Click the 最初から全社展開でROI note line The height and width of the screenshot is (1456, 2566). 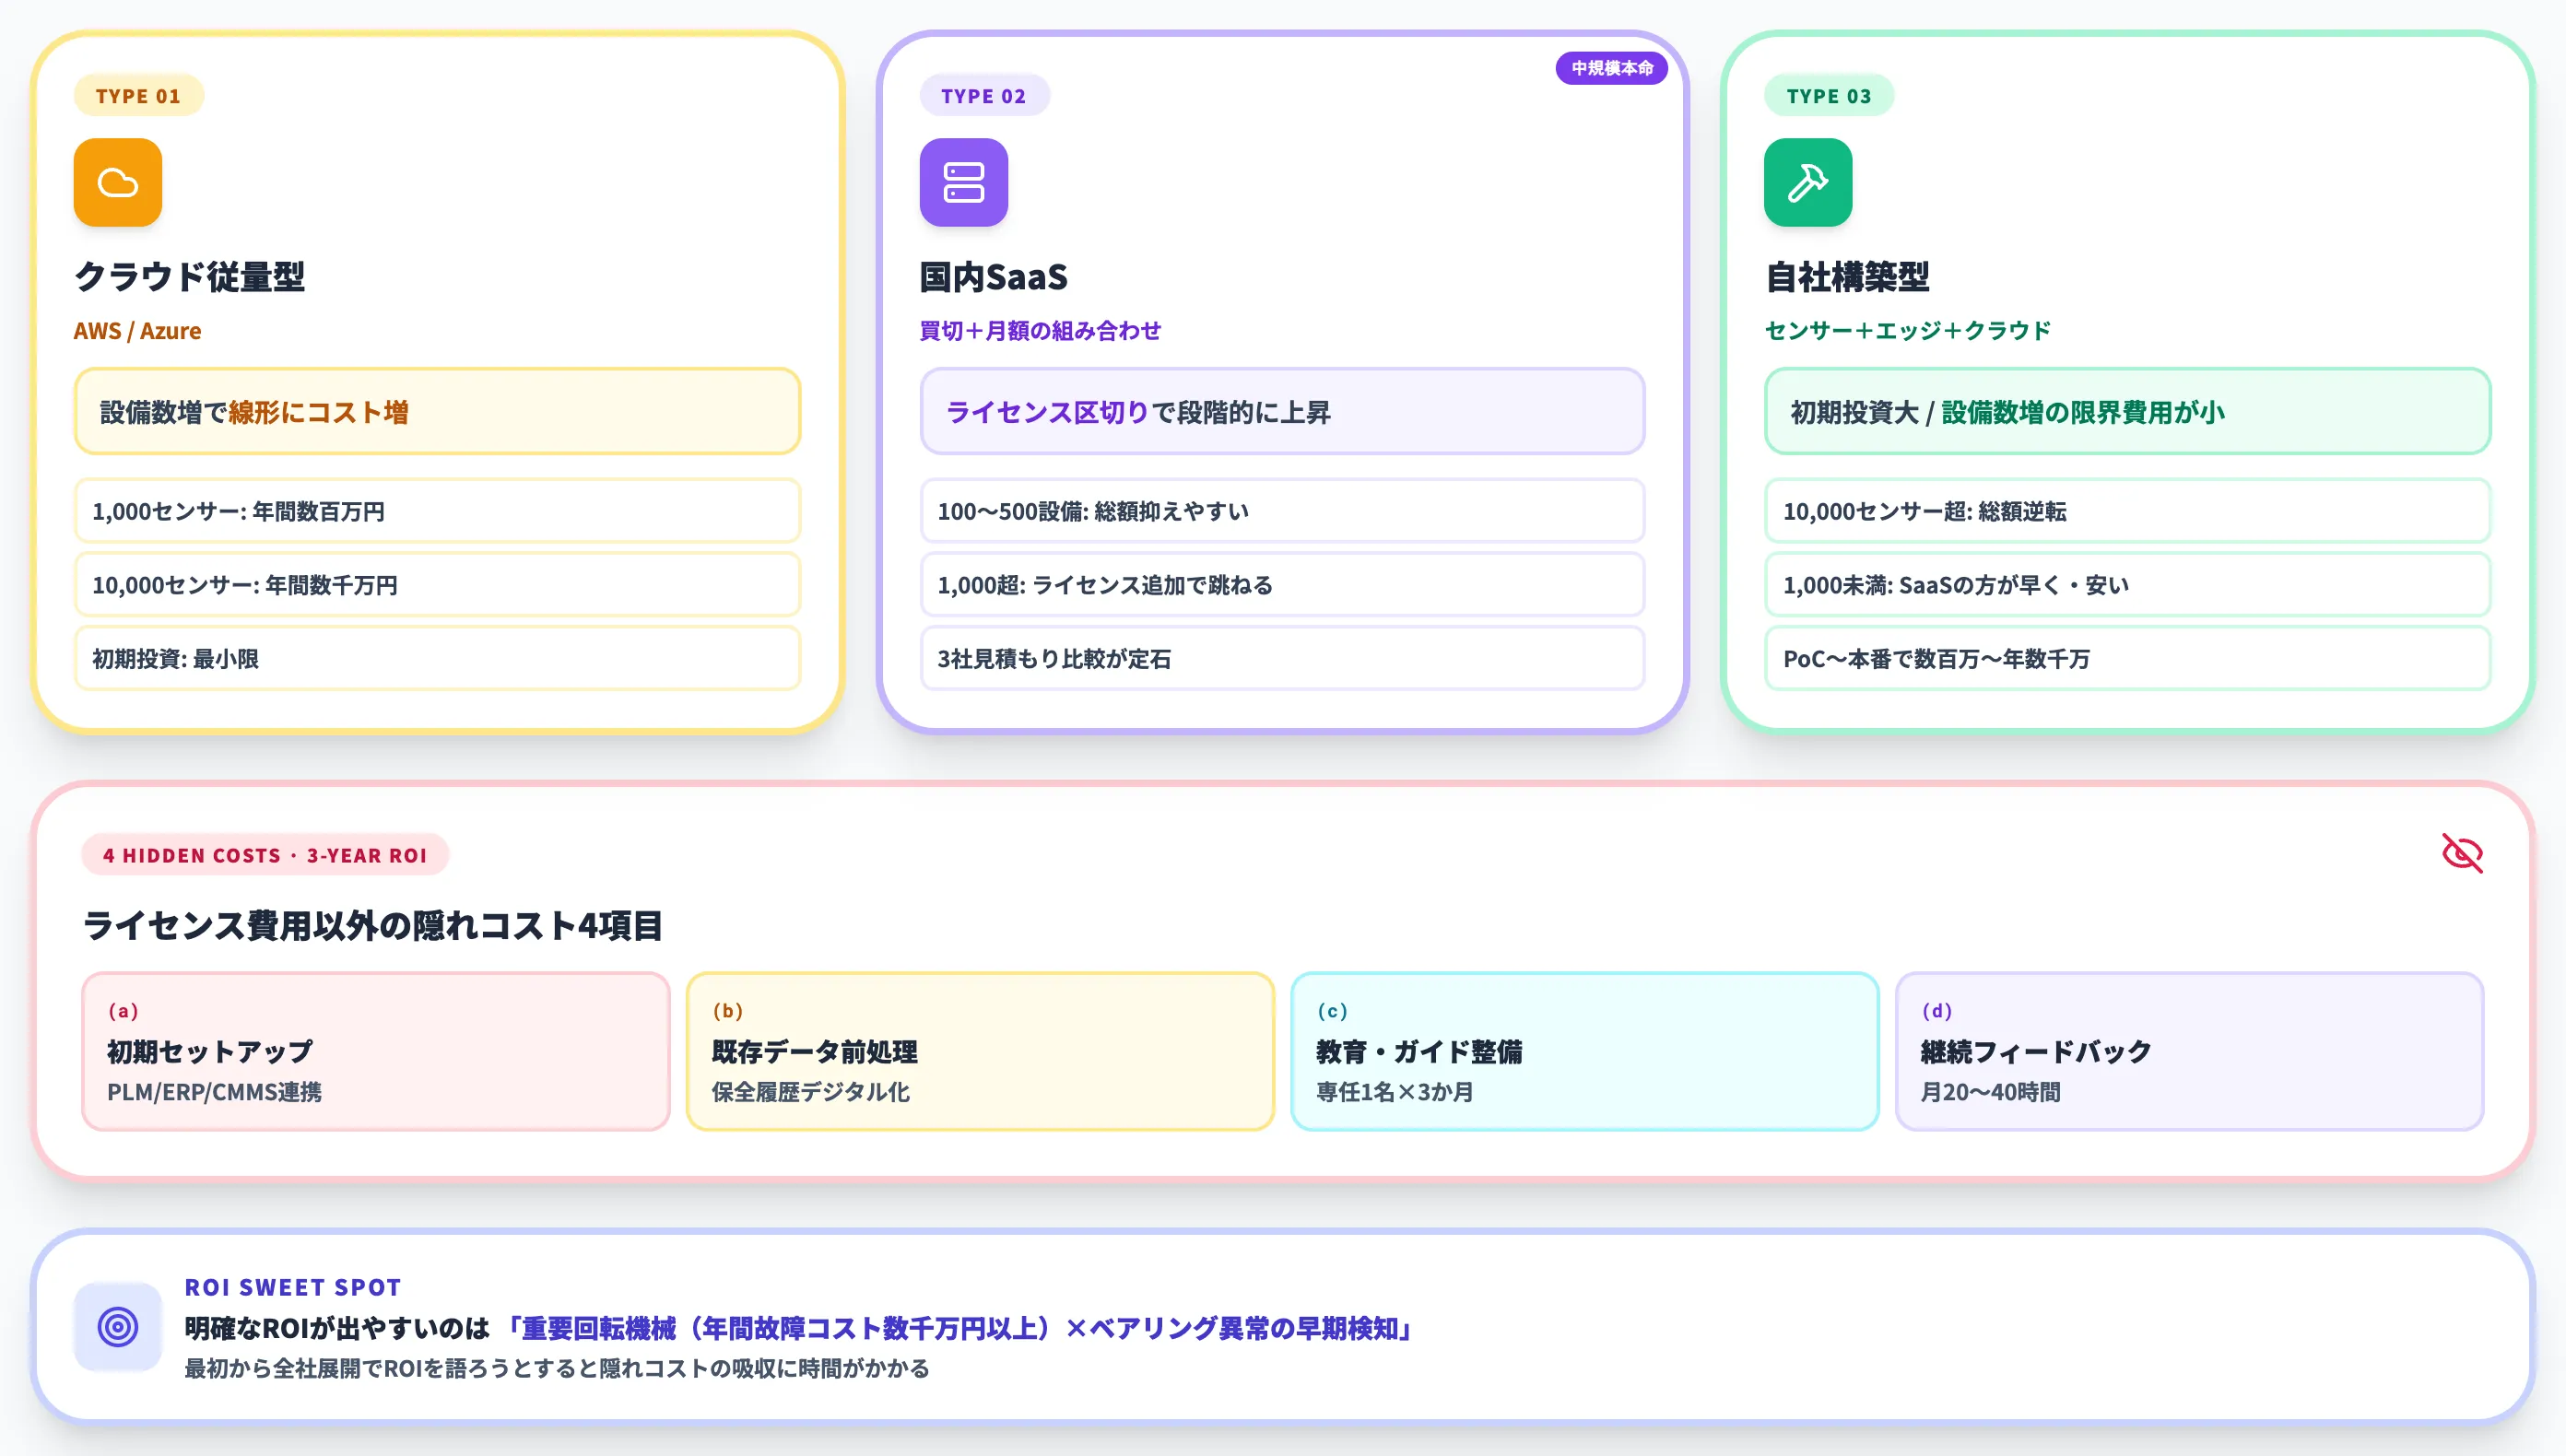557,1368
